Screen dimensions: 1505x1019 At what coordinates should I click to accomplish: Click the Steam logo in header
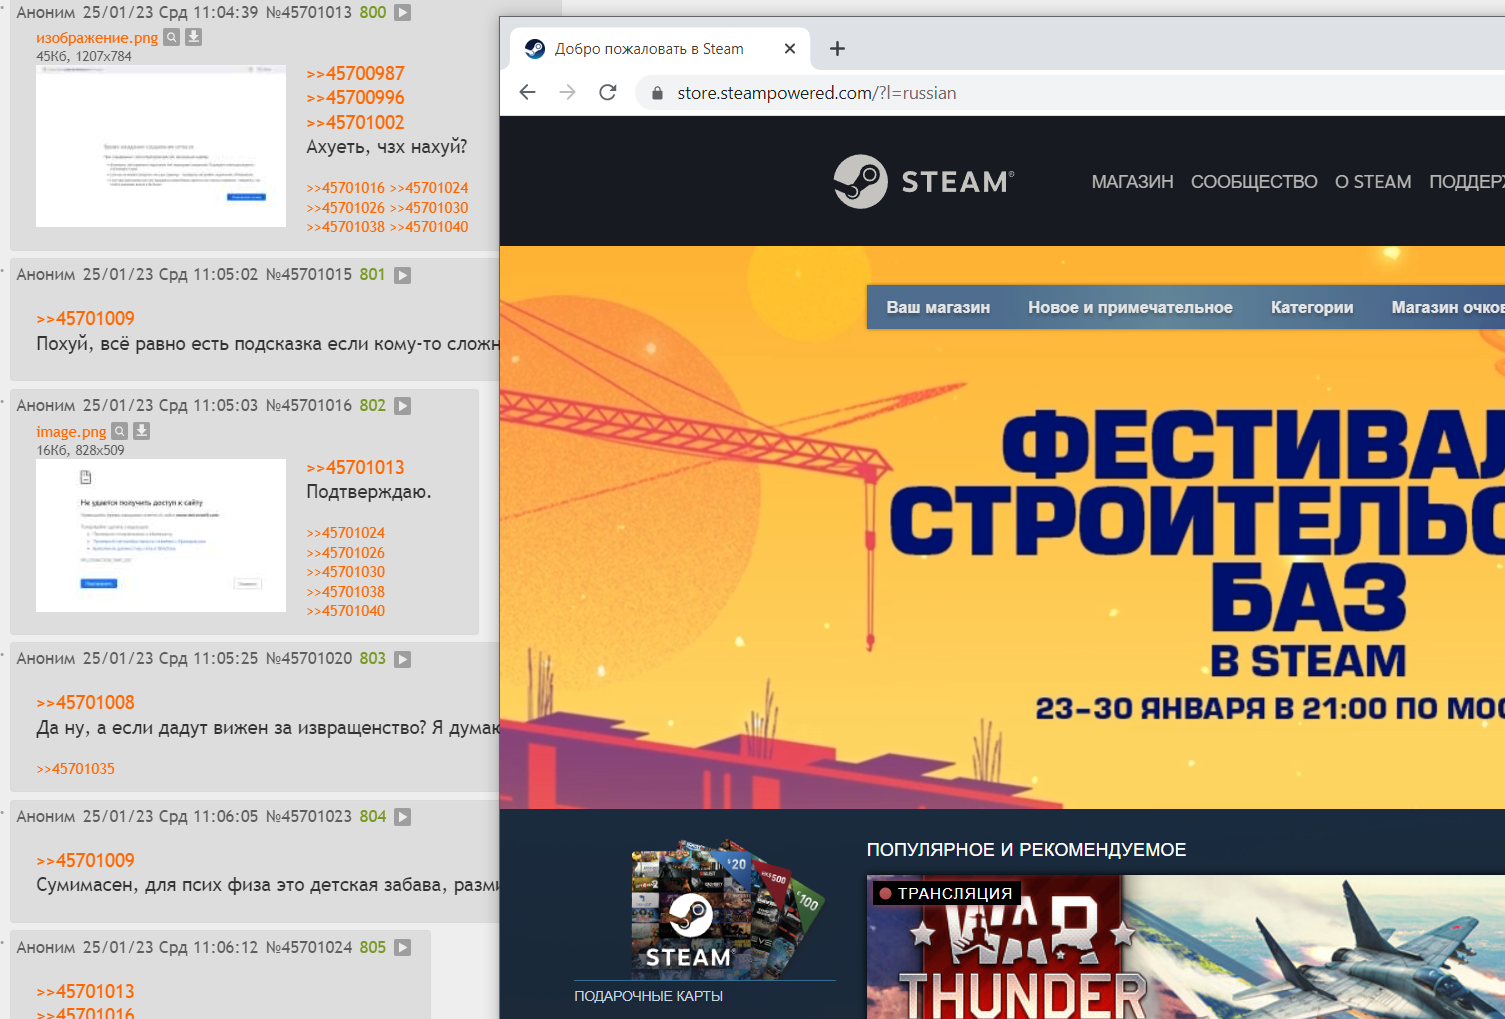924,181
